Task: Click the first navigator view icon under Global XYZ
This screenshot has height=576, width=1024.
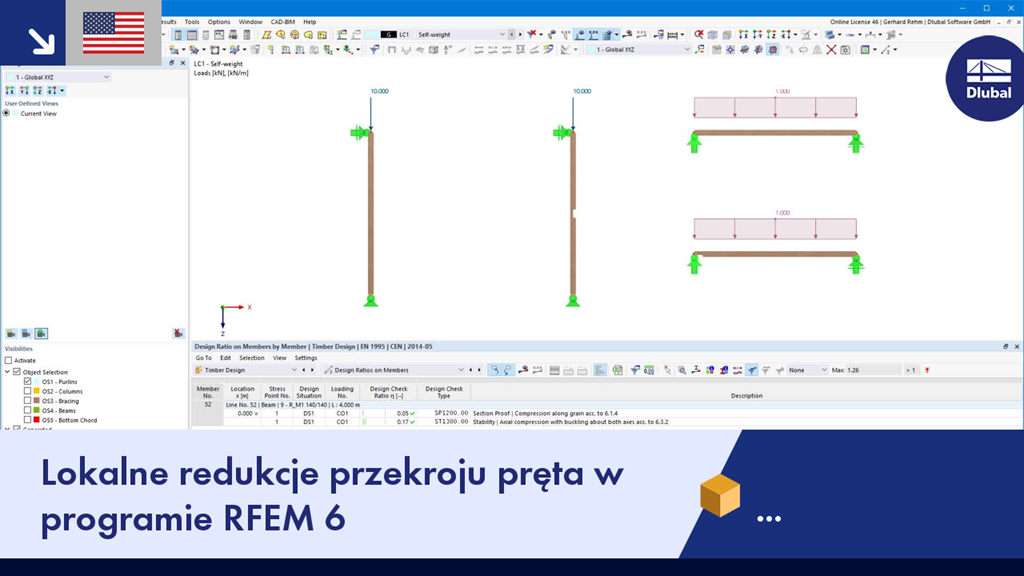Action: pos(10,91)
